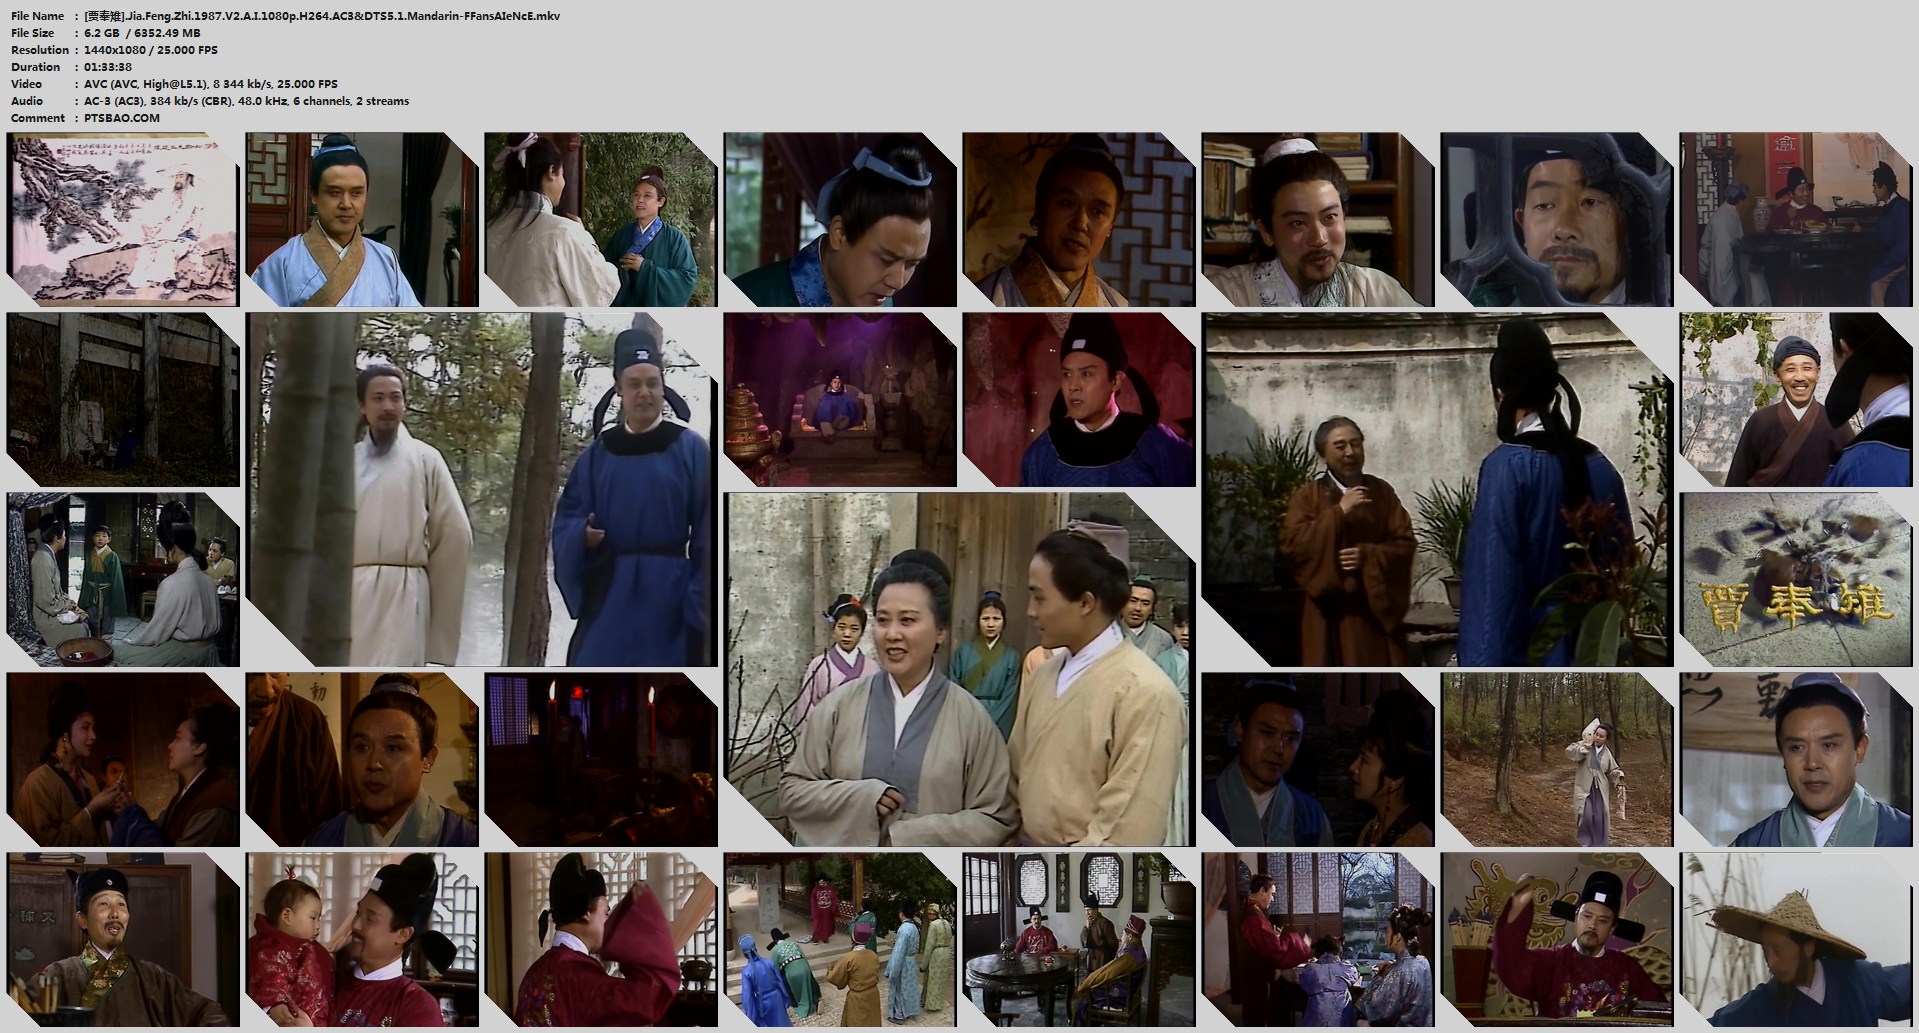Select the thumbnail of man in light blue robe
Viewport: 1919px width, 1033px height.
[x=362, y=220]
